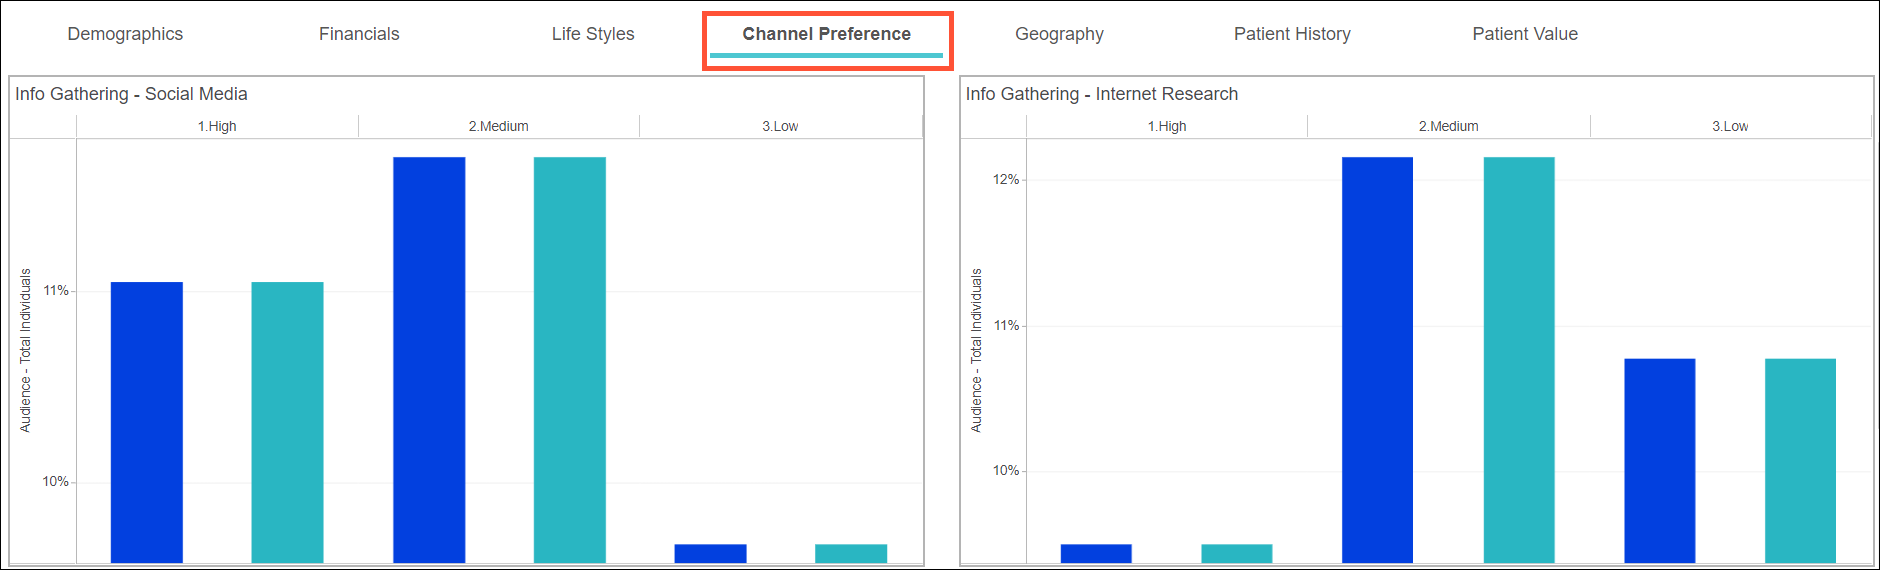Image resolution: width=1880 pixels, height=570 pixels.
Task: Select the Life Styles tab
Action: (593, 34)
